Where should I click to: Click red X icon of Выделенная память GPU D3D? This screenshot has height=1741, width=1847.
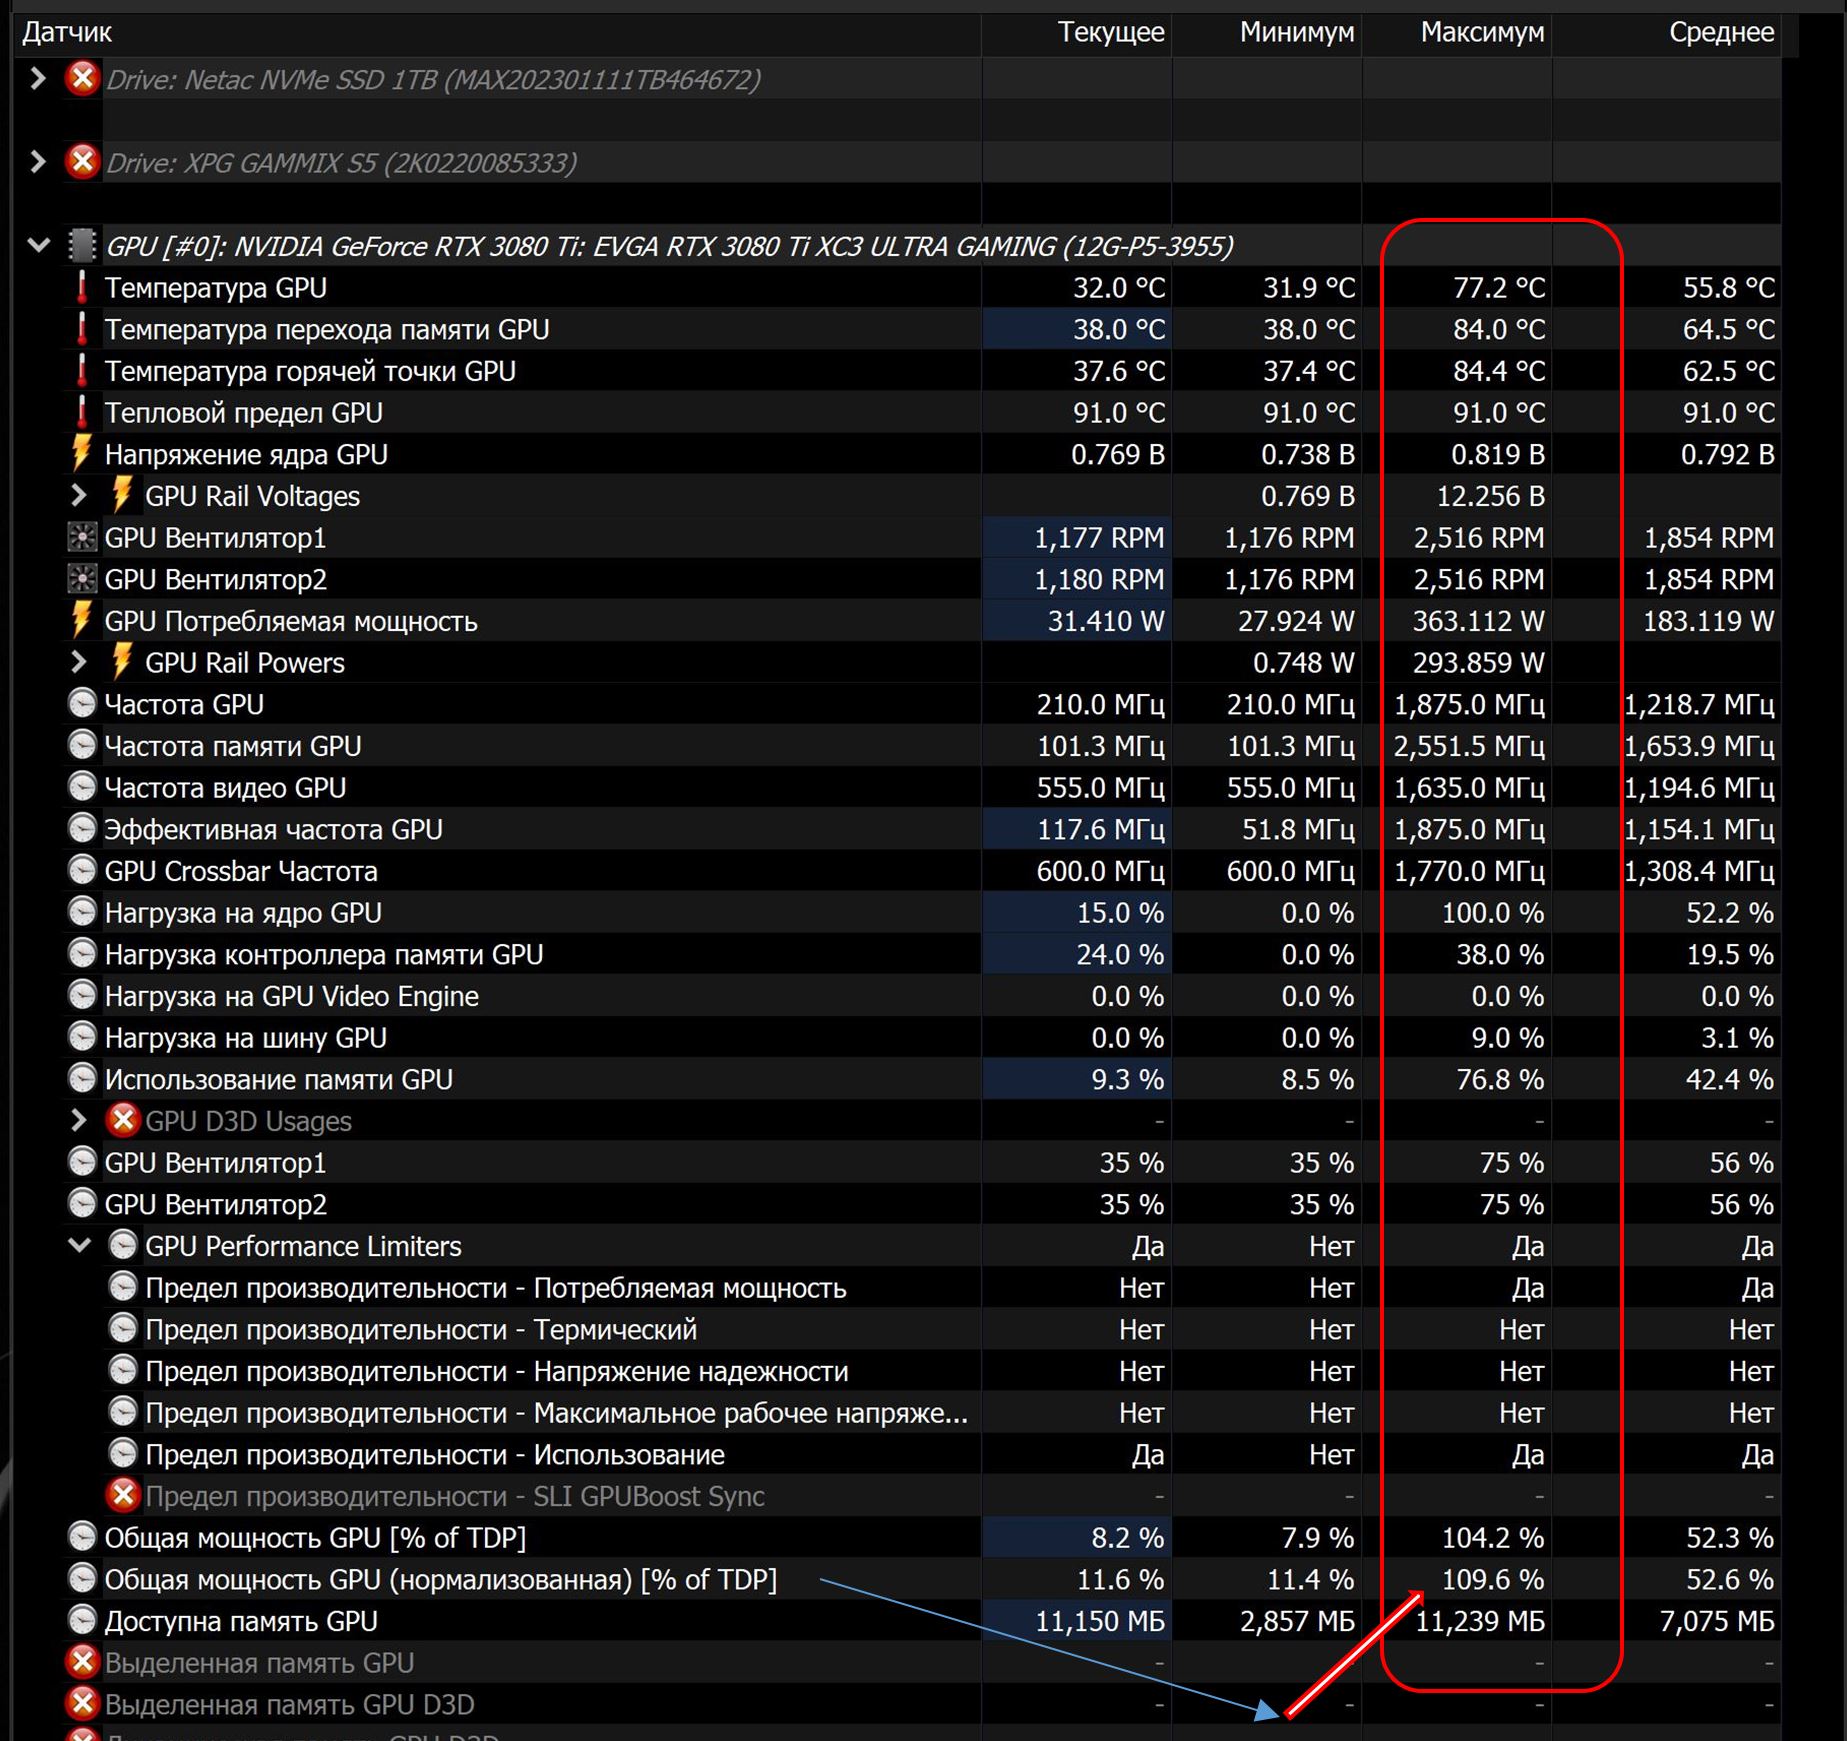pyautogui.click(x=82, y=1703)
